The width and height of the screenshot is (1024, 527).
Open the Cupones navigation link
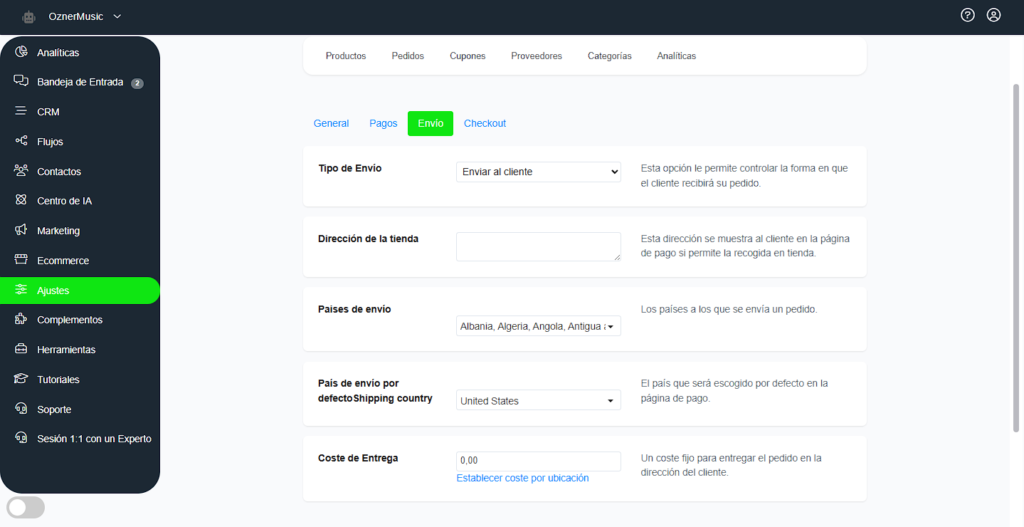(467, 56)
